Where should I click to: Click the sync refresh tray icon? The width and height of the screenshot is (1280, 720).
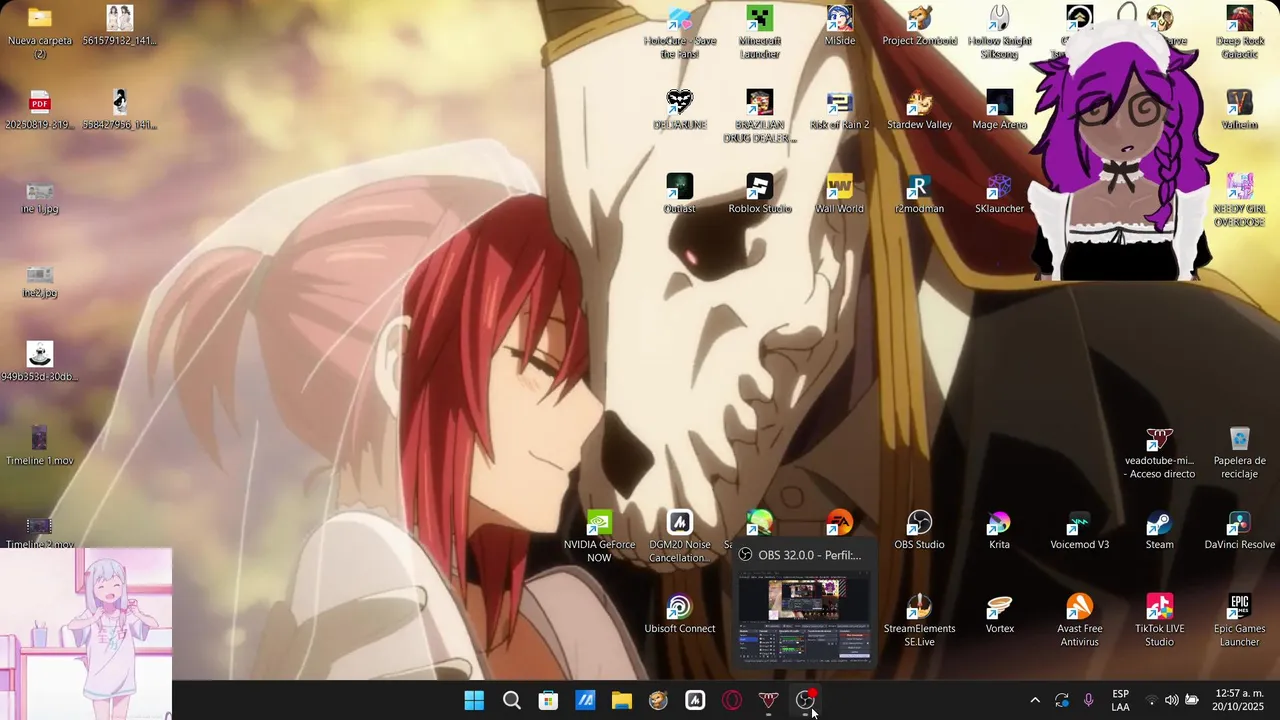pyautogui.click(x=1062, y=700)
